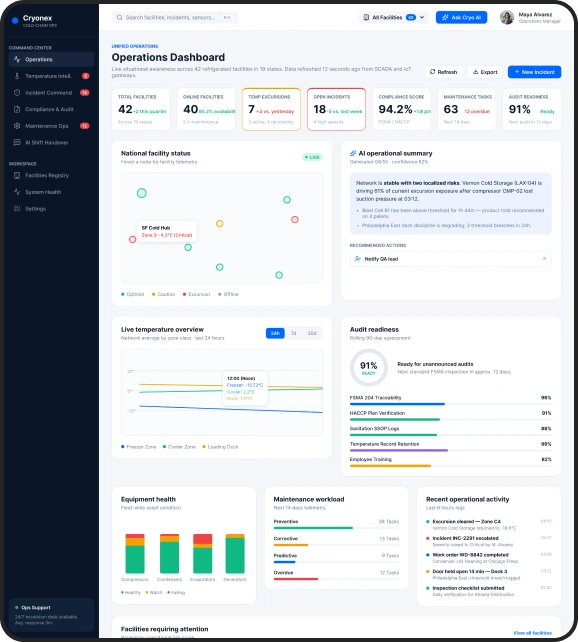578x642 pixels.
Task: Click the building icon beside All Facilities
Action: (x=366, y=18)
